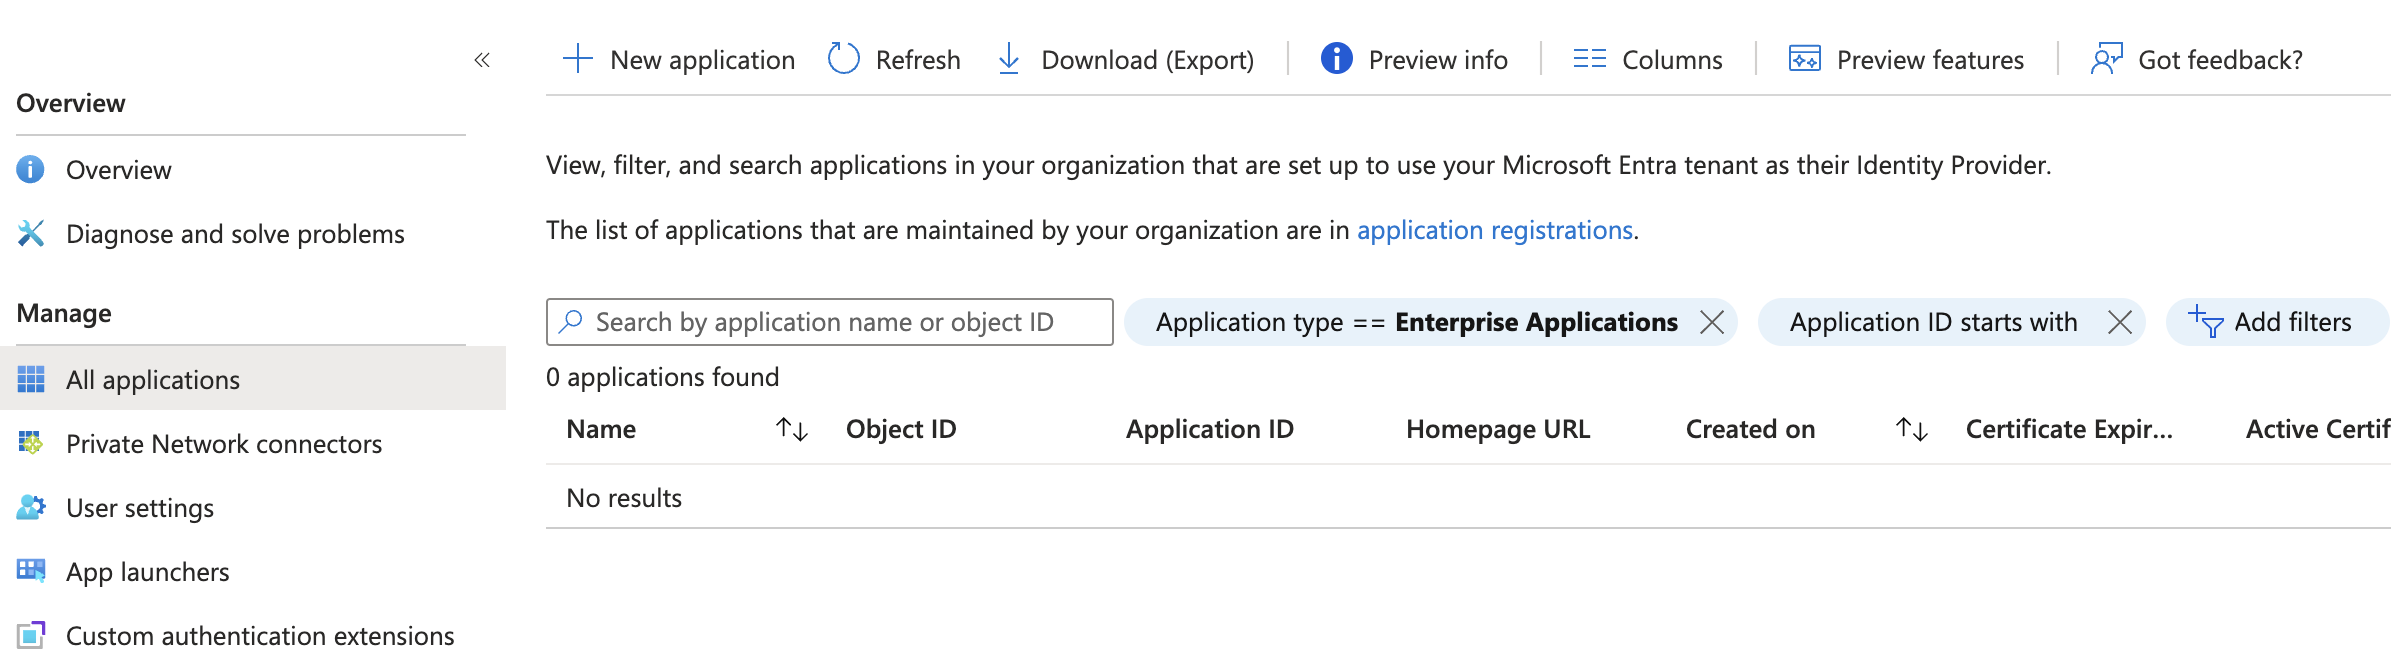Click the All applications grid icon
Screen dimensions: 2391x664
point(31,380)
